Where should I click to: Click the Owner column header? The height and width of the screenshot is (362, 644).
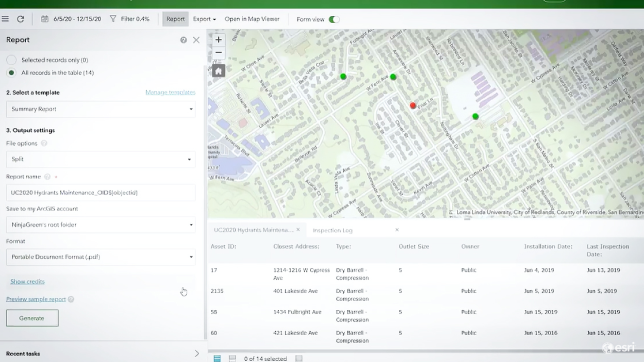point(470,247)
